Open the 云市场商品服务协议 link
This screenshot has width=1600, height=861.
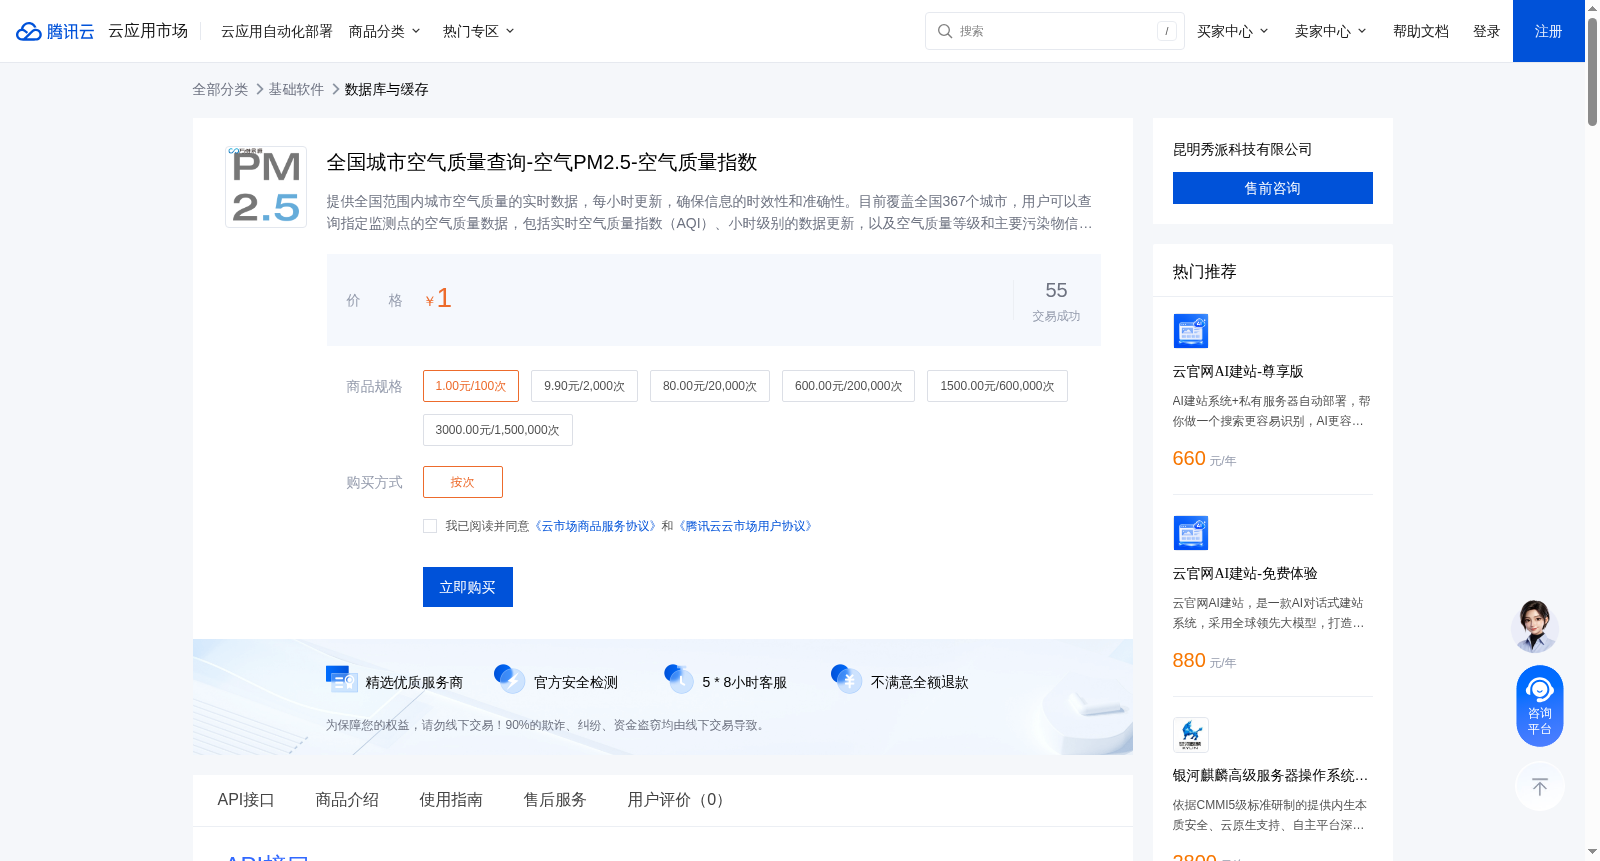pos(596,526)
